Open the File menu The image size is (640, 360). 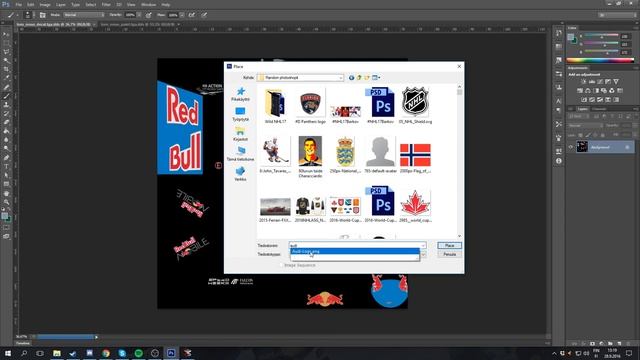[x=18, y=4]
